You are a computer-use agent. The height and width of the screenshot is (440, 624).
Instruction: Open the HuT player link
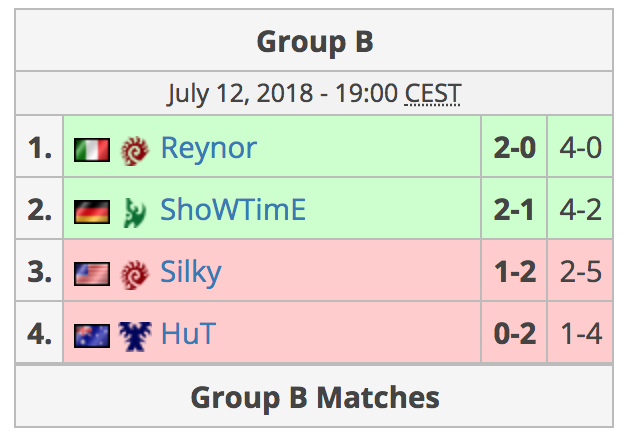pyautogui.click(x=189, y=333)
